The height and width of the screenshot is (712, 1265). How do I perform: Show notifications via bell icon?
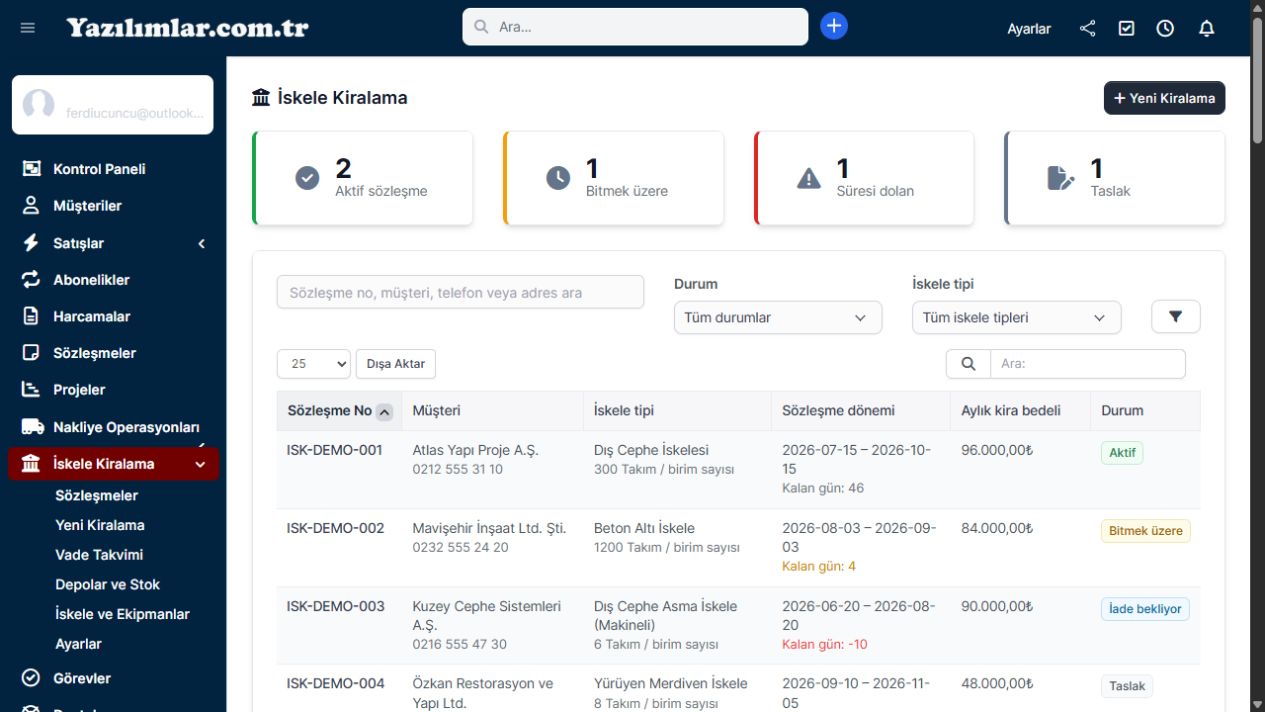pyautogui.click(x=1206, y=28)
